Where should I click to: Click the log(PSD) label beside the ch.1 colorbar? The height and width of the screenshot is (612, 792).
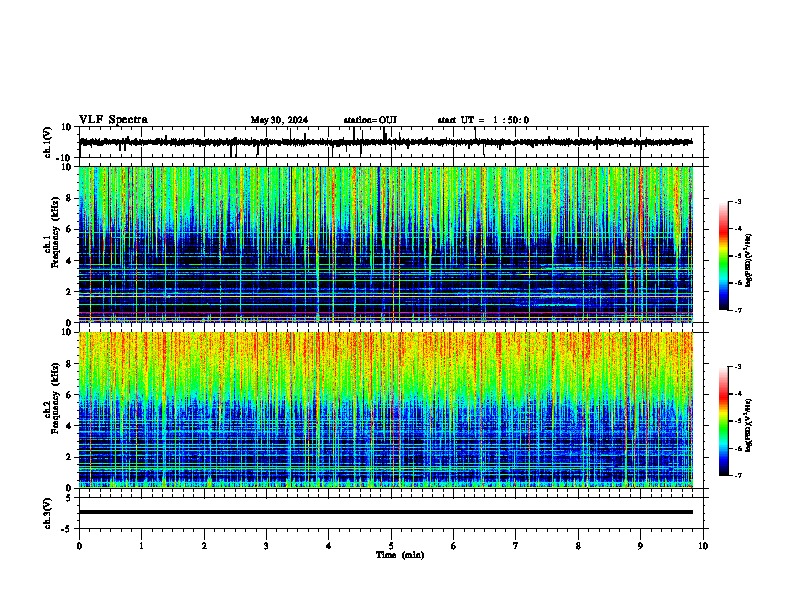(x=748, y=260)
